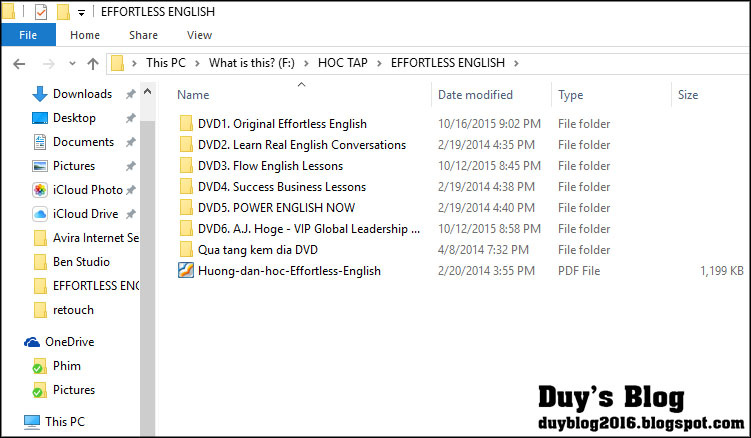This screenshot has width=751, height=438.
Task: Expand chevron after HOC TAP breadcrumb
Action: tap(379, 63)
